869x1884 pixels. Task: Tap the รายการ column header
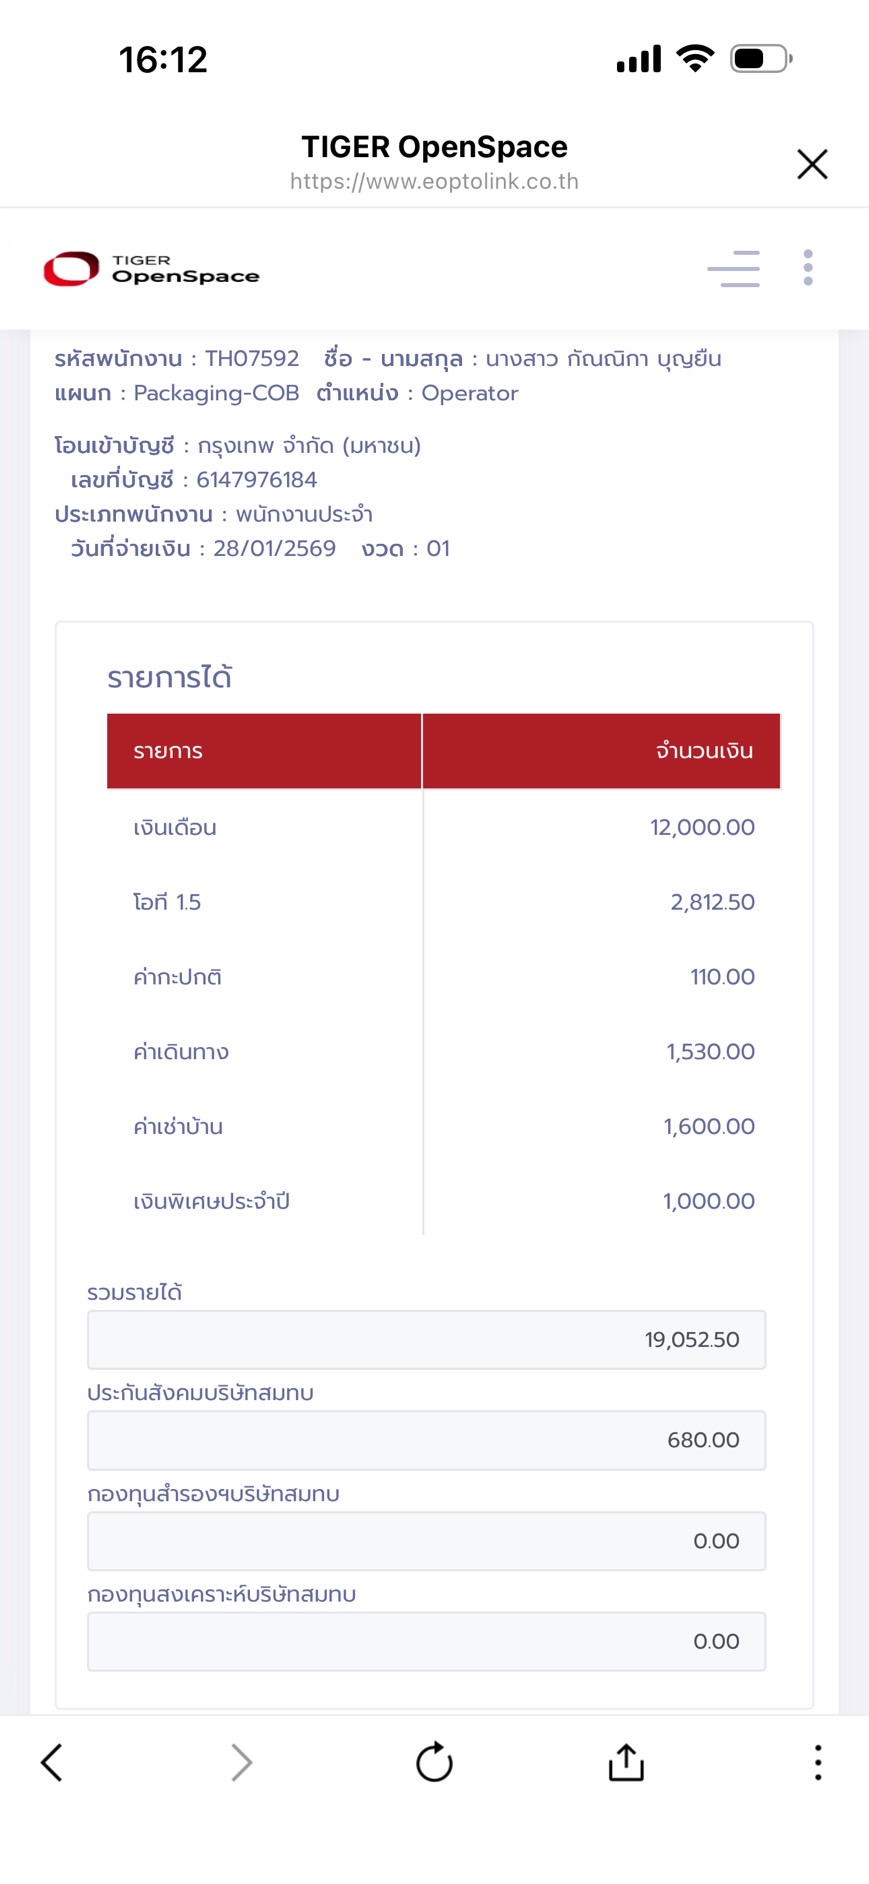264,751
